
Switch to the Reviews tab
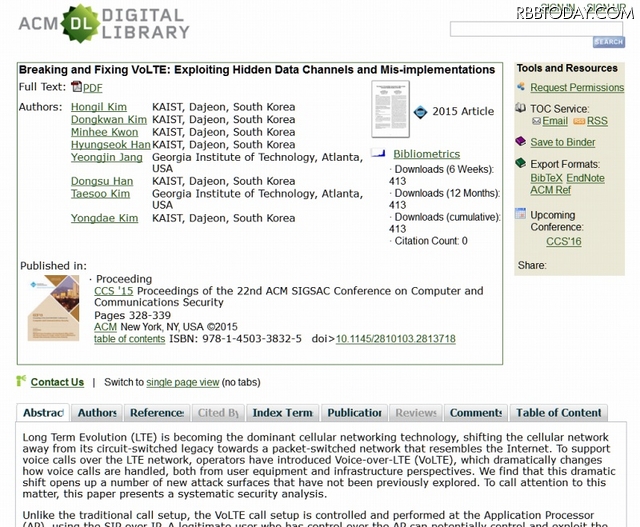tap(416, 413)
